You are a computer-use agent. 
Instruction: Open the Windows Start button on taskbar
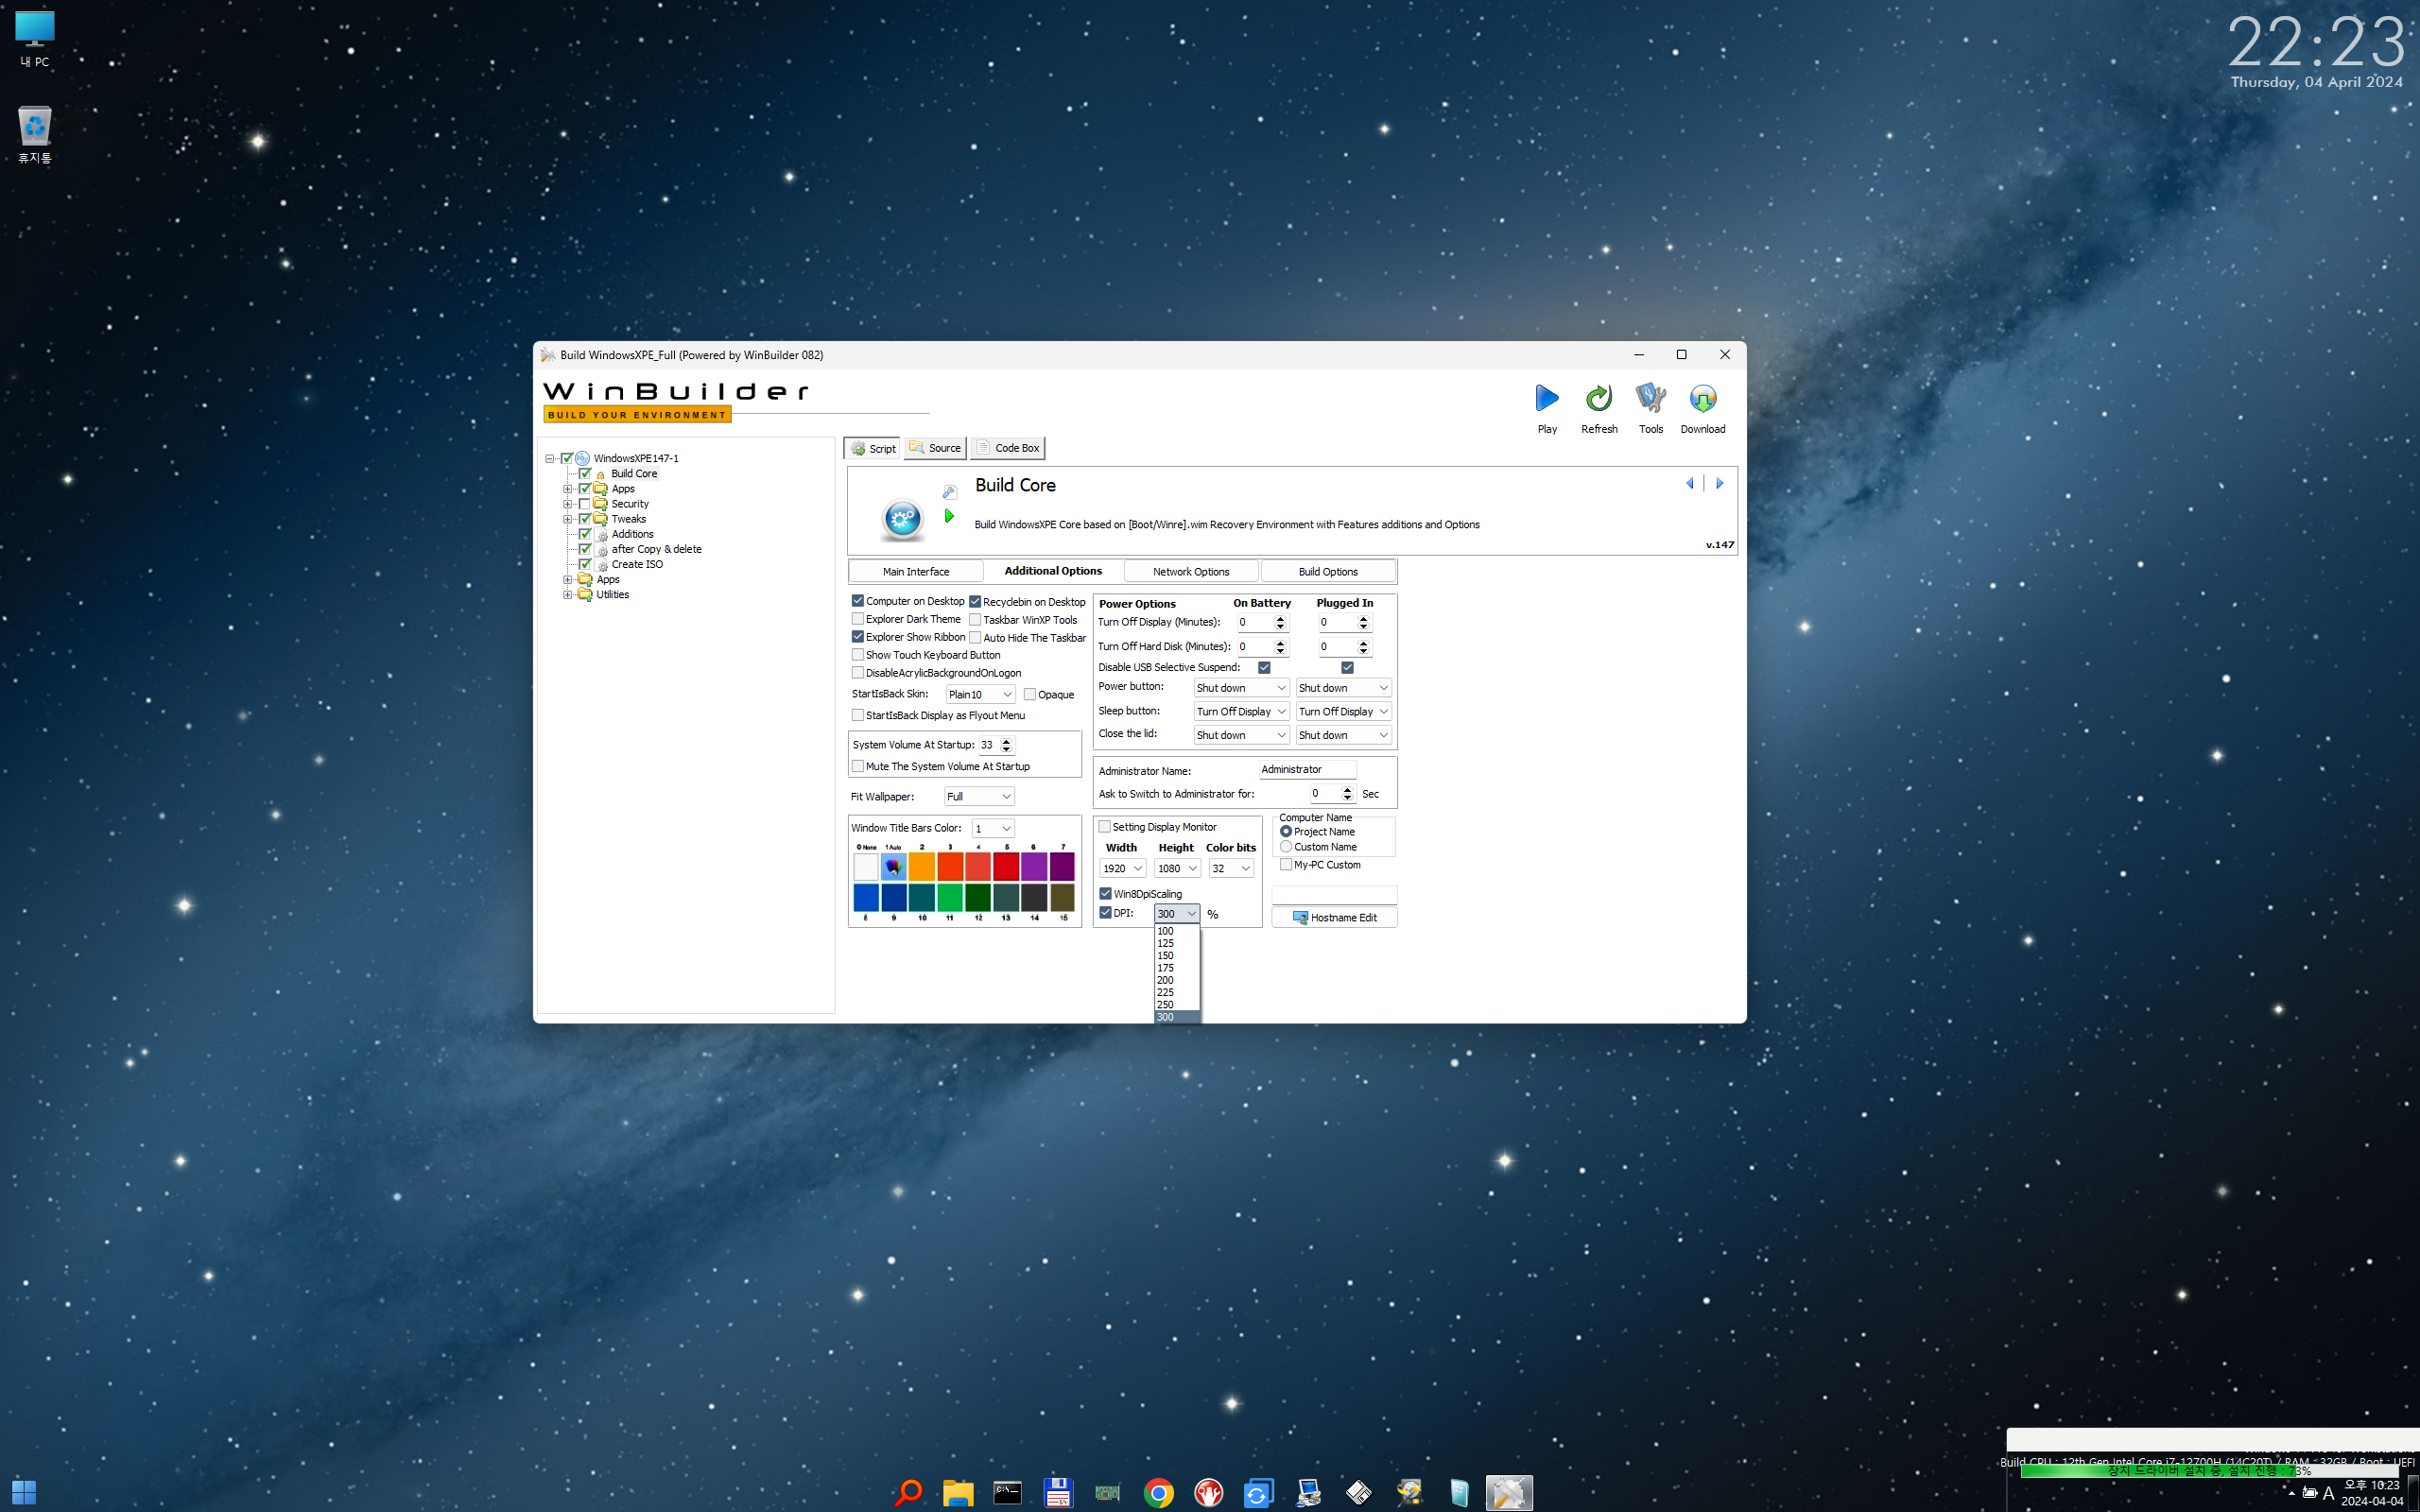[x=24, y=1492]
